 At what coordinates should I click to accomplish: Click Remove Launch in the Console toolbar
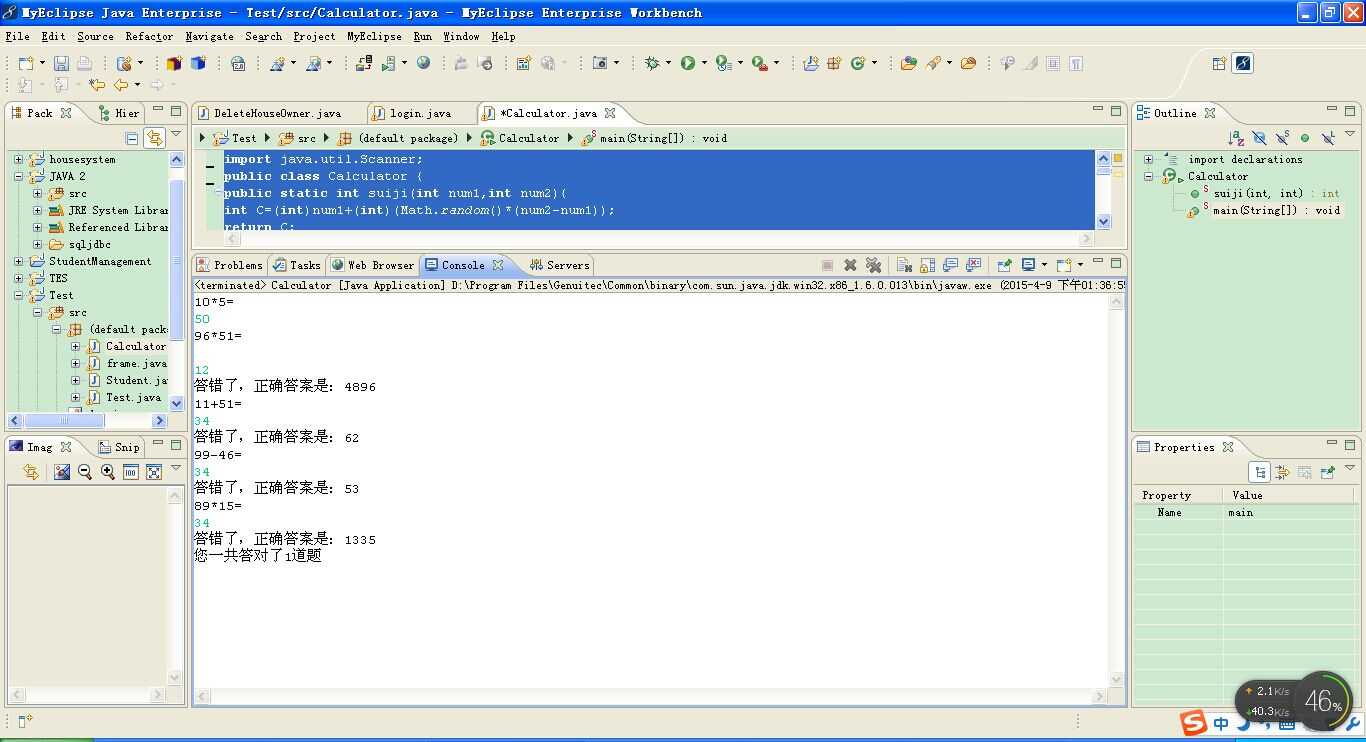[850, 265]
